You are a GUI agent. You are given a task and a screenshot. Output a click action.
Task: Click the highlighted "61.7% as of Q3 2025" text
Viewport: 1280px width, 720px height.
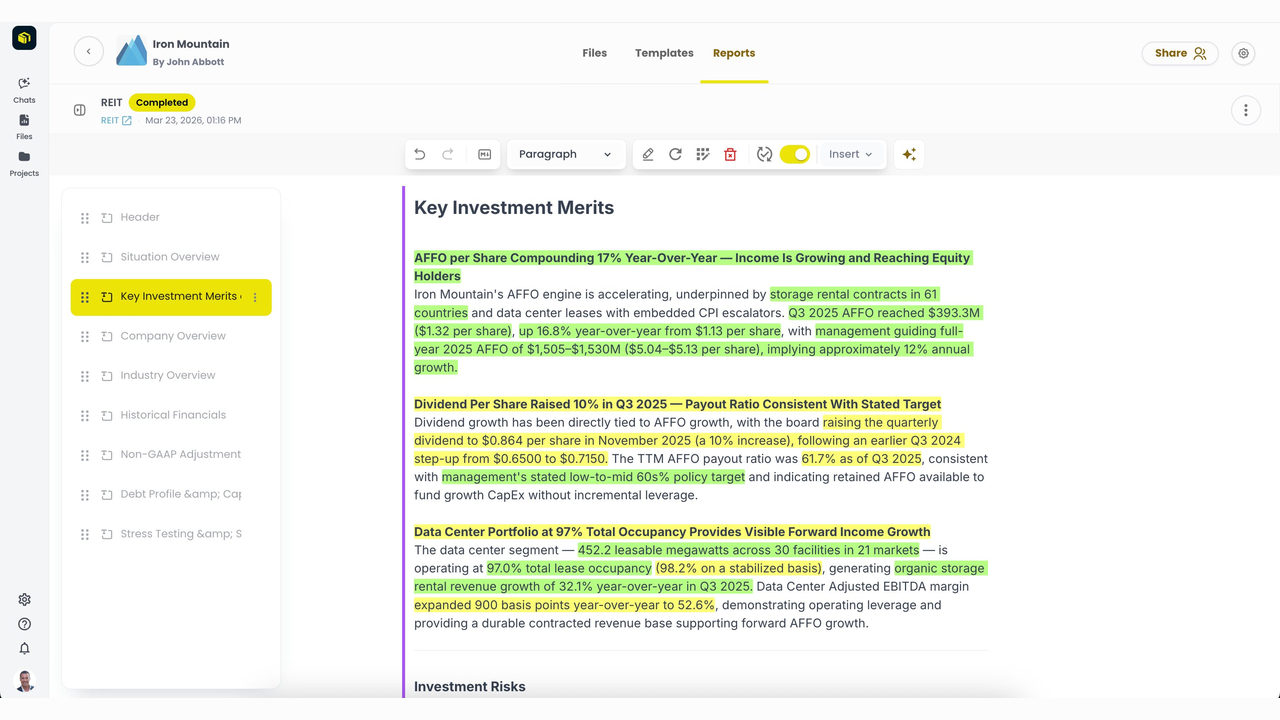point(861,459)
